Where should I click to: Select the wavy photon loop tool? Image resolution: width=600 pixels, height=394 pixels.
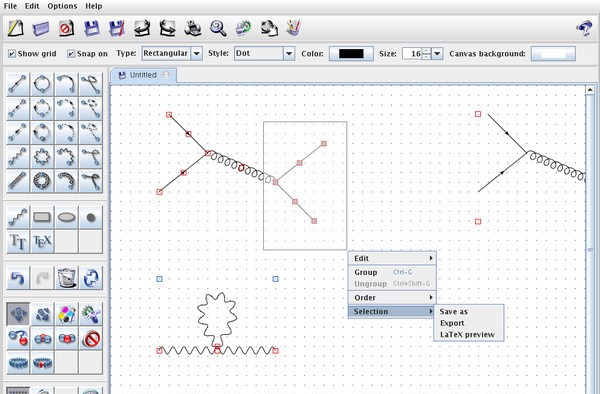(42, 156)
